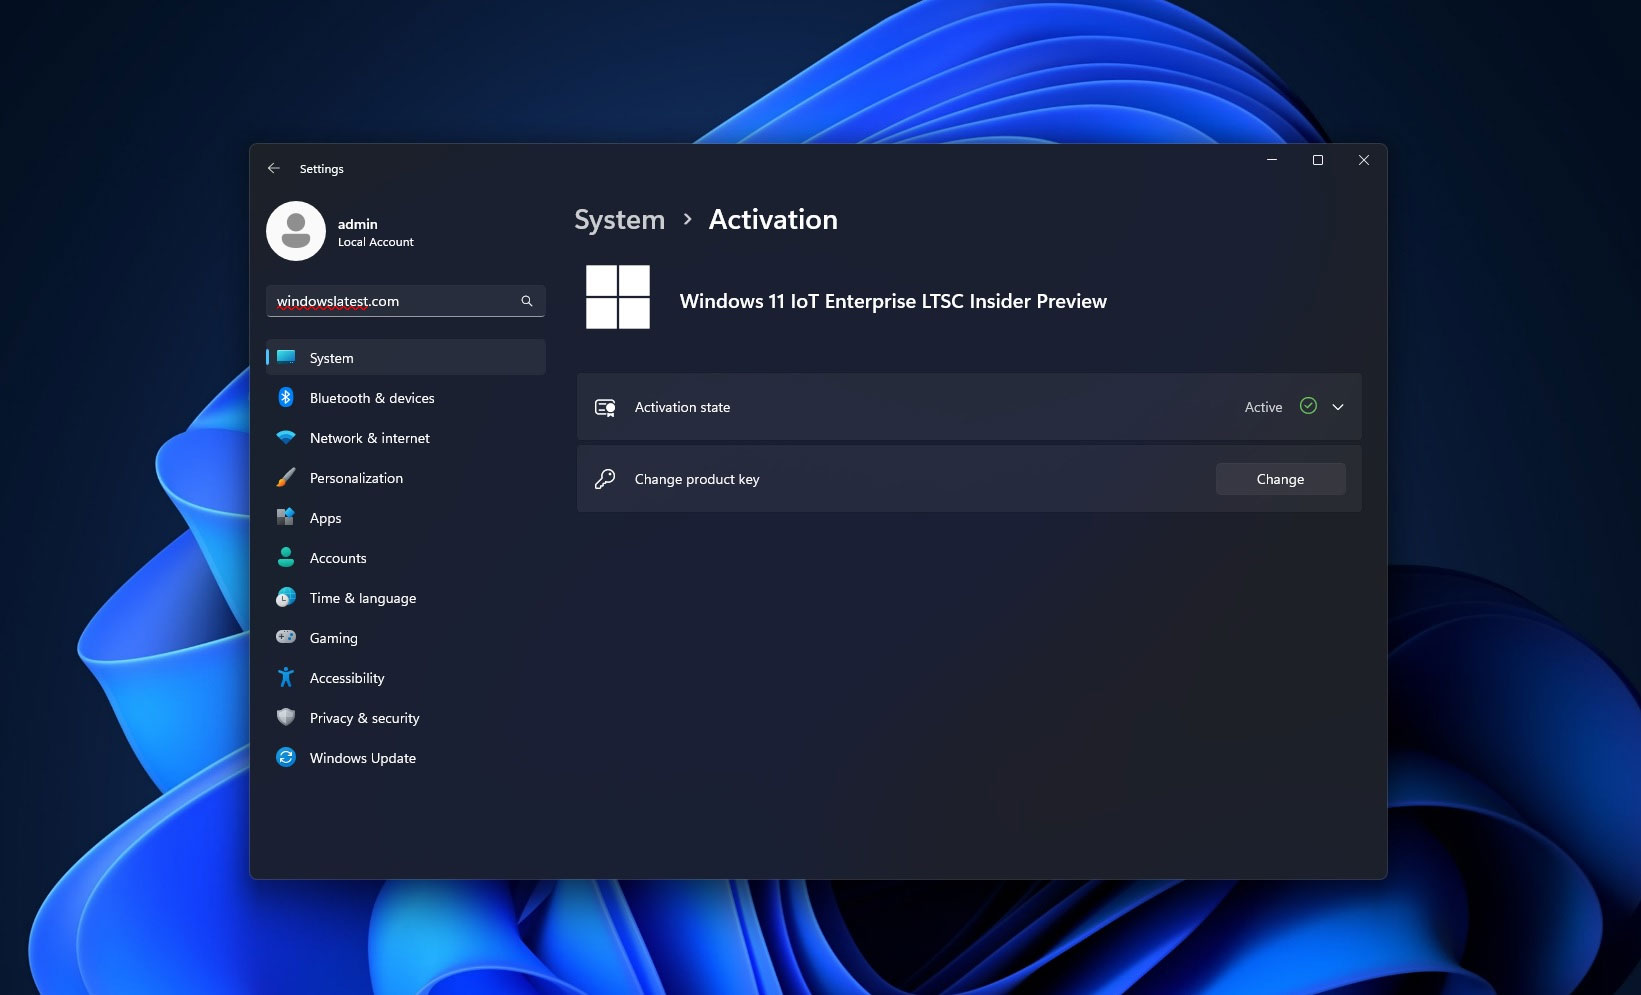Click the green Active verification badge
1641x995 pixels.
click(1307, 406)
